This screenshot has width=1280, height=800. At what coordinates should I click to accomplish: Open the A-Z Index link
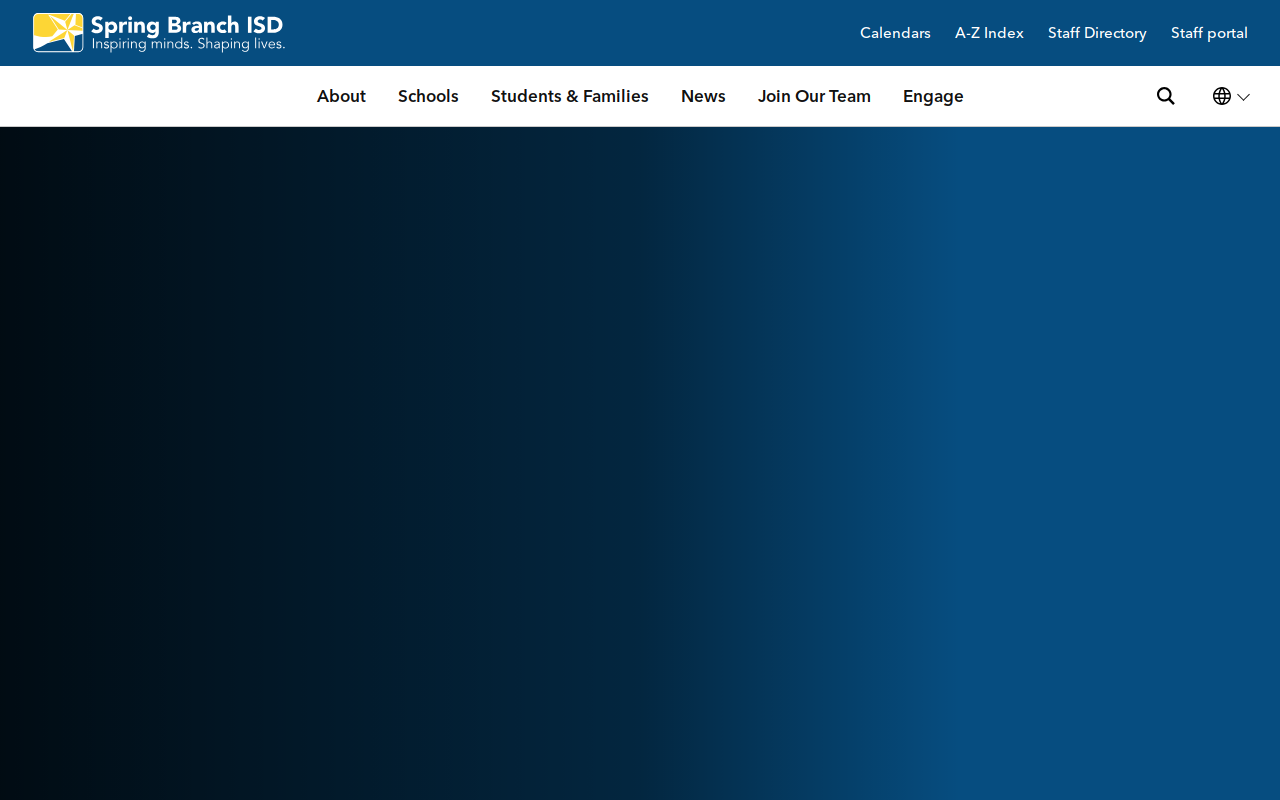pyautogui.click(x=989, y=33)
